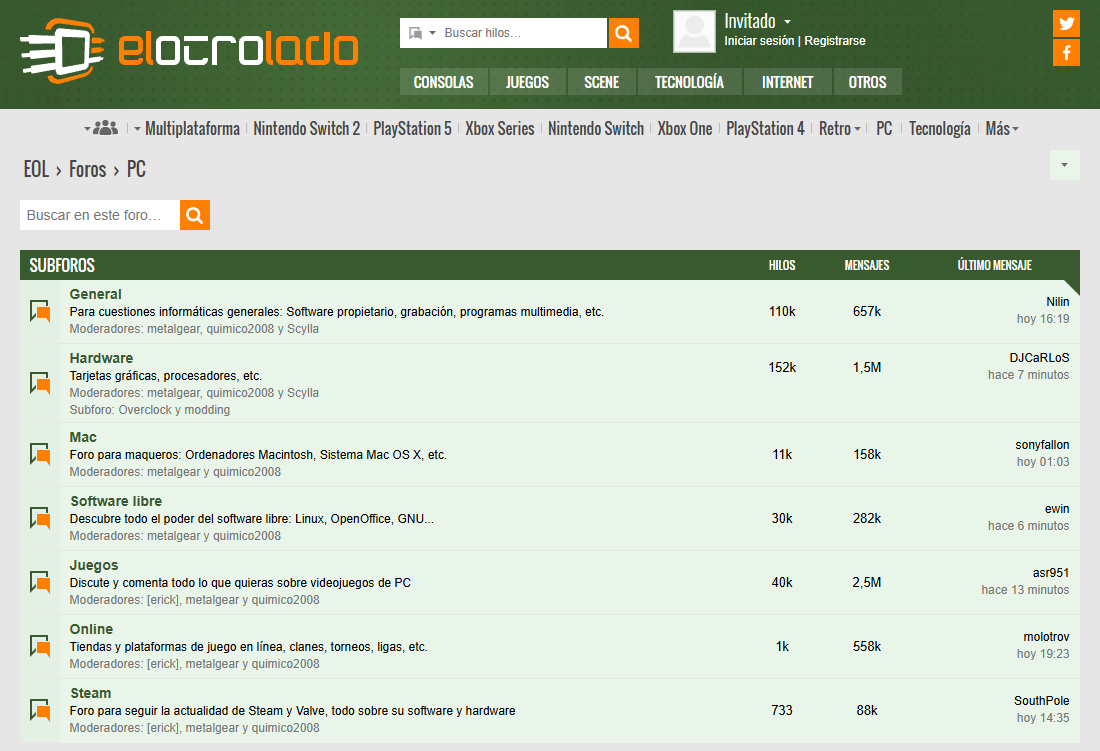Click the Online subforum status icon
The height and width of the screenshot is (751, 1100).
point(40,646)
